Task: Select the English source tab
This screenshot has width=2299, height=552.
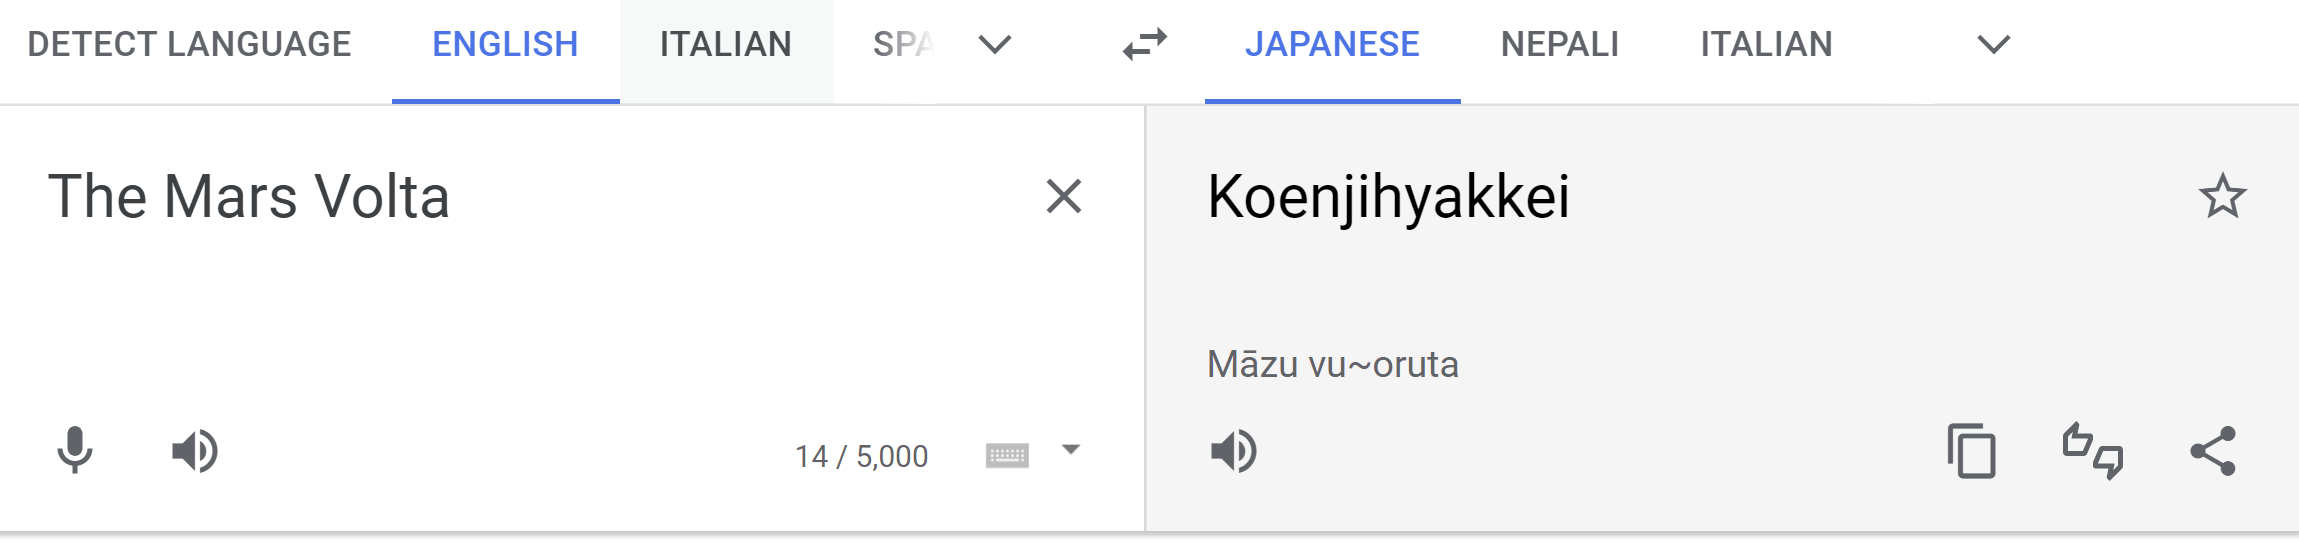Action: [505, 45]
